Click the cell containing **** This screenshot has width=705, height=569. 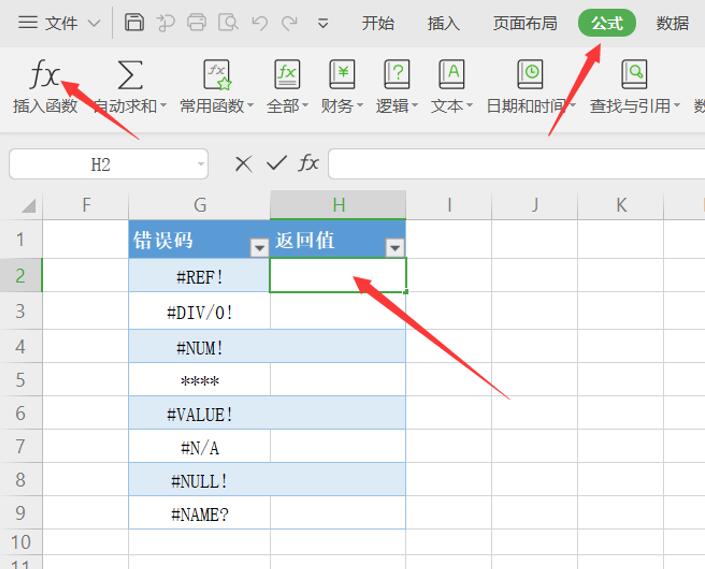(200, 380)
